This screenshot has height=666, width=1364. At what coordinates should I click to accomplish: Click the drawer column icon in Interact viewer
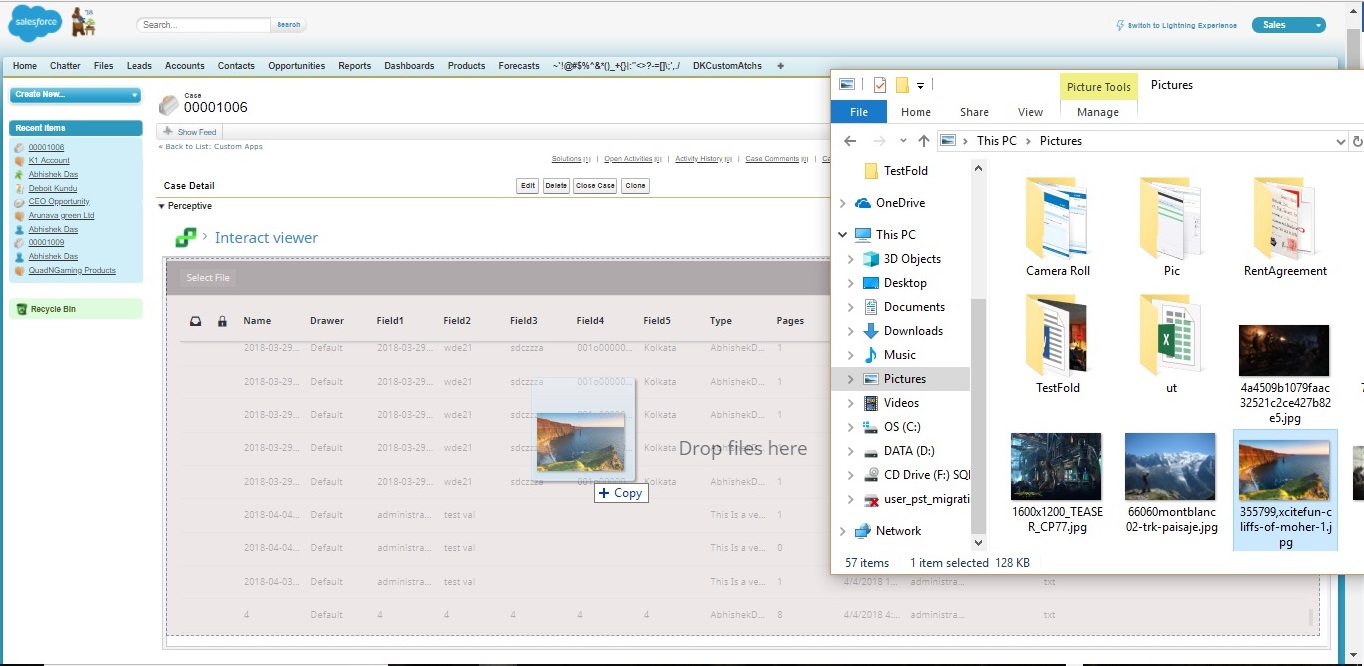(x=196, y=320)
